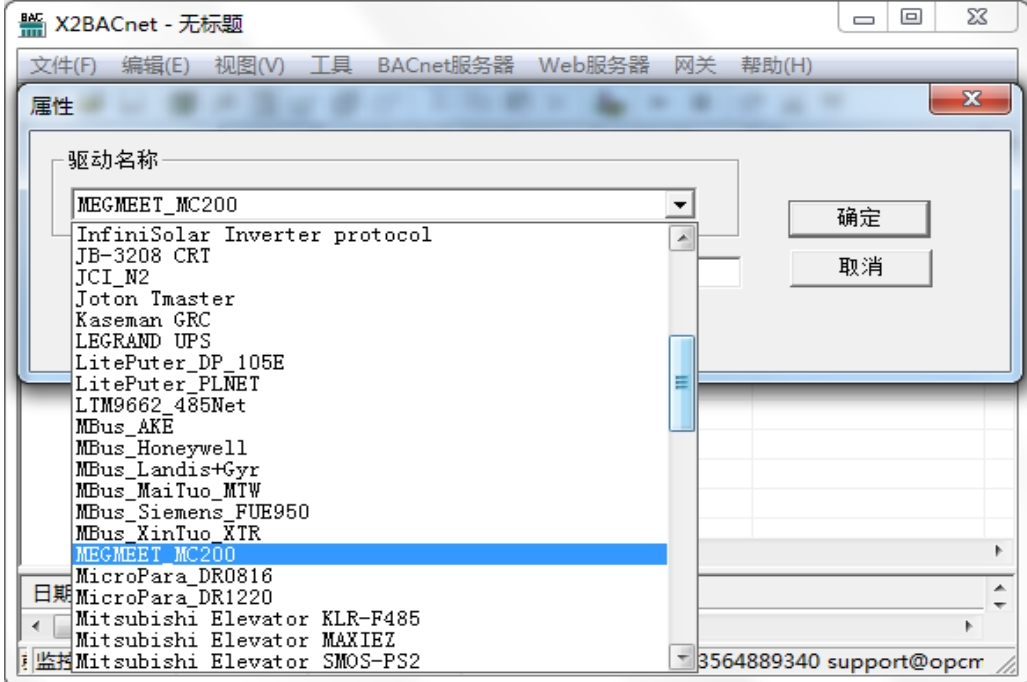Select MBus_Landis+Gyr driver
1027x682 pixels.
point(370,469)
